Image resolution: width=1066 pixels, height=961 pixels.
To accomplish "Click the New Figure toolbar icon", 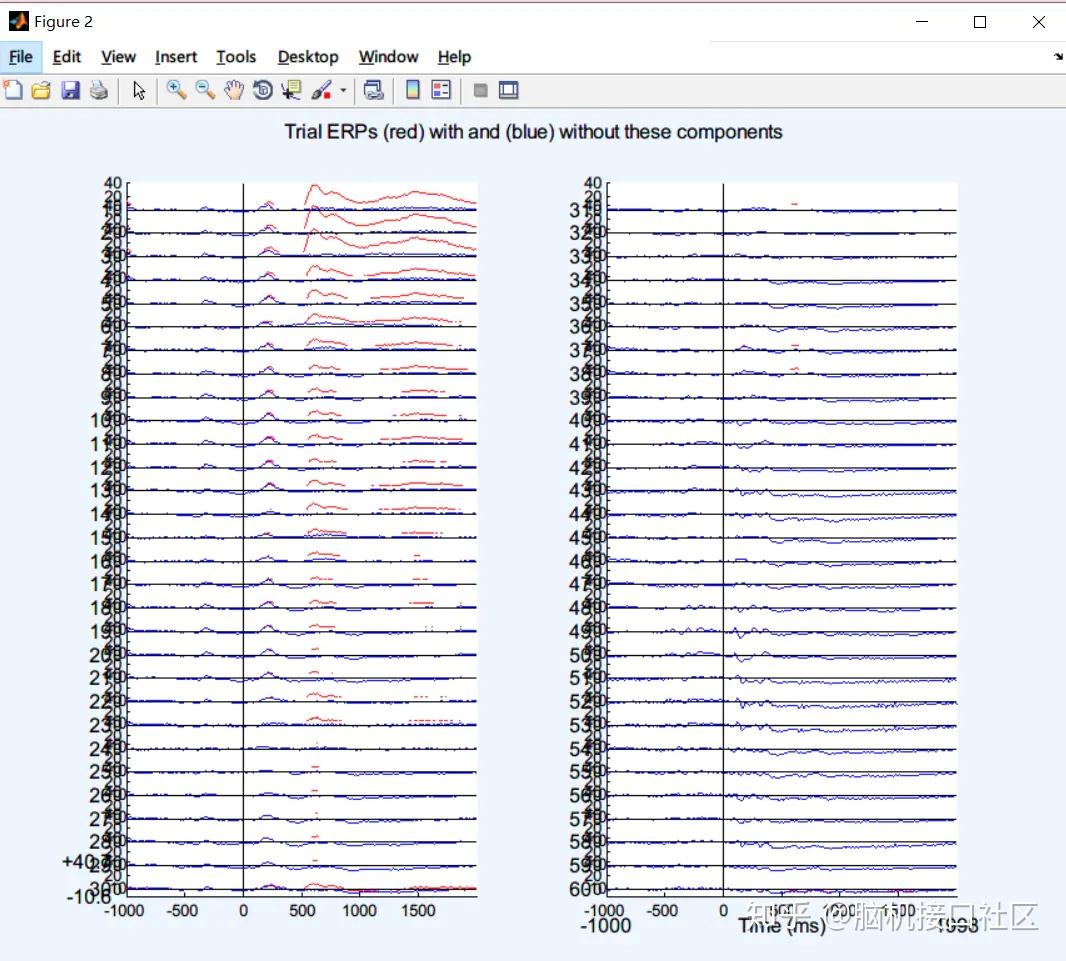I will (x=13, y=91).
